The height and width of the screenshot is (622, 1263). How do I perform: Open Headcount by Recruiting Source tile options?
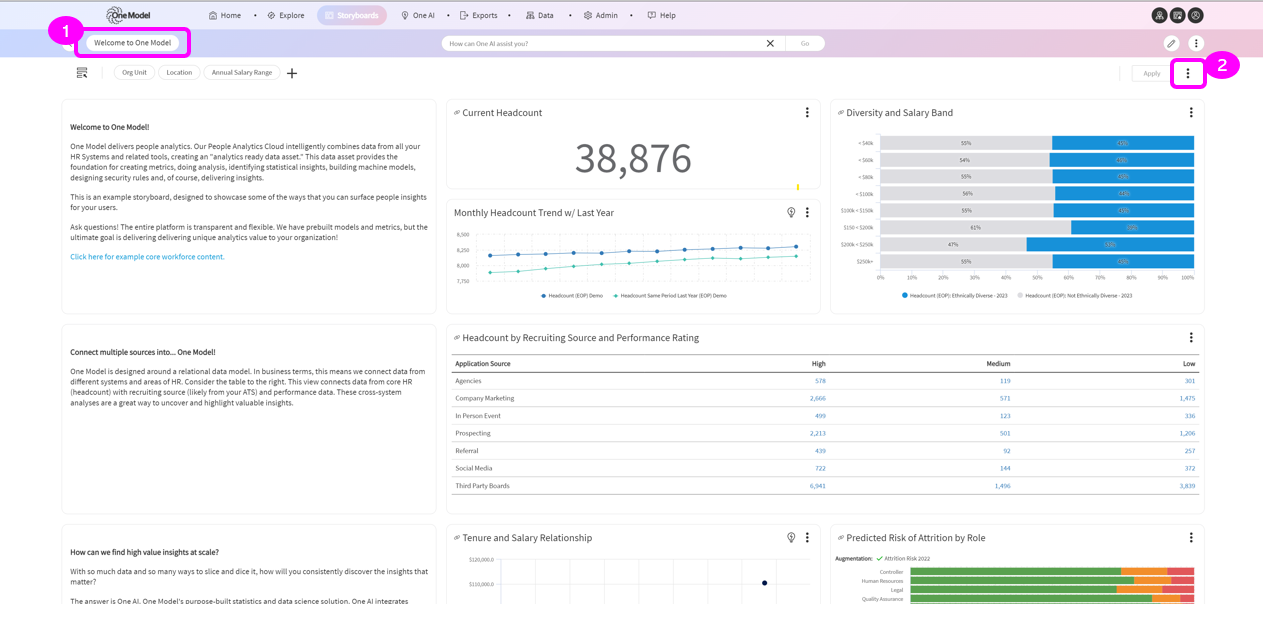coord(1191,338)
